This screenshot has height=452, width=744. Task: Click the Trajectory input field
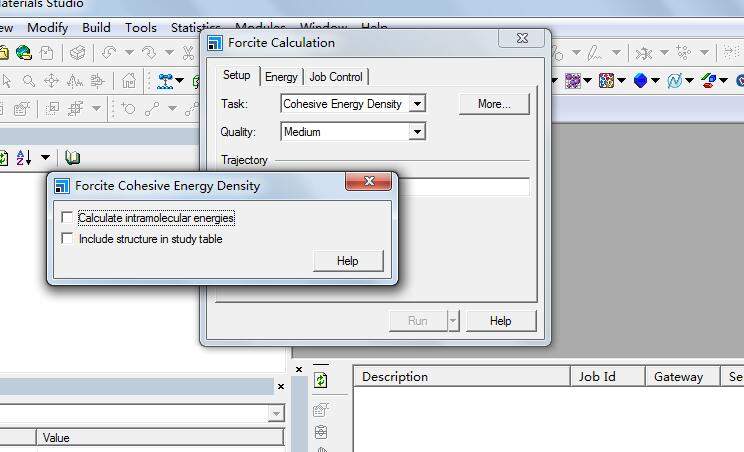pyautogui.click(x=464, y=186)
